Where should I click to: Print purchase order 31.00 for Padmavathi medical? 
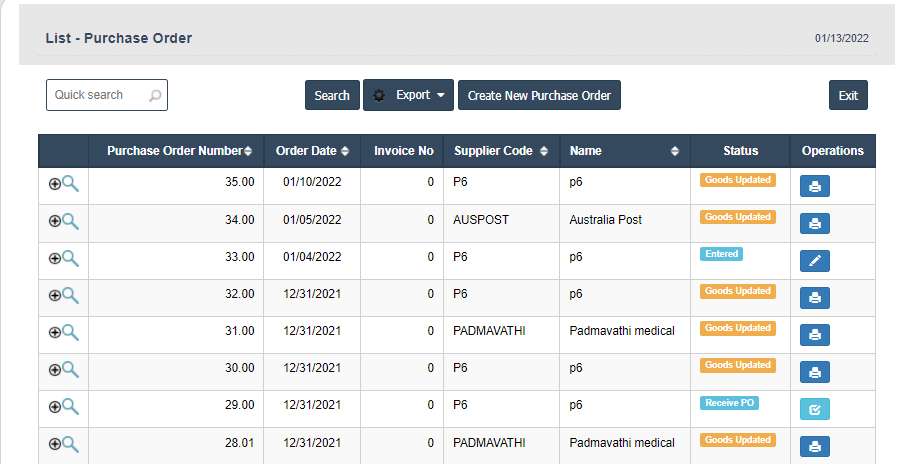coord(814,335)
